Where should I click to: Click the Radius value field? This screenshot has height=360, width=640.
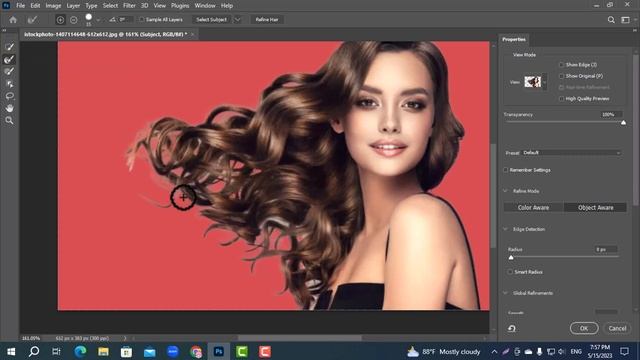606,249
